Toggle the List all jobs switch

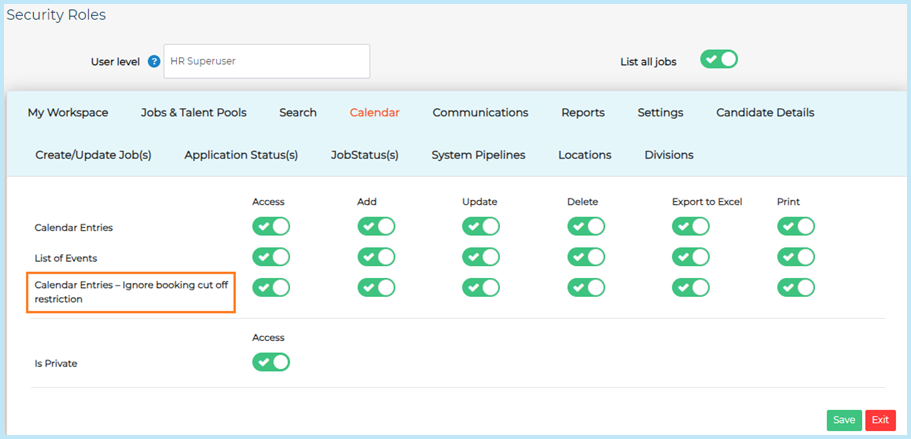pyautogui.click(x=718, y=60)
